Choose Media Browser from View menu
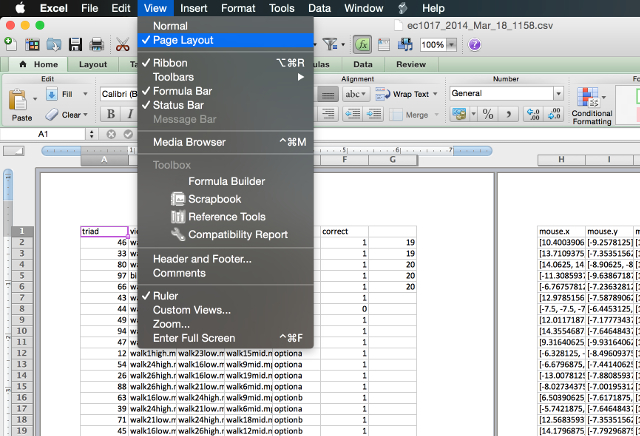The height and width of the screenshot is (436, 640). click(225, 142)
